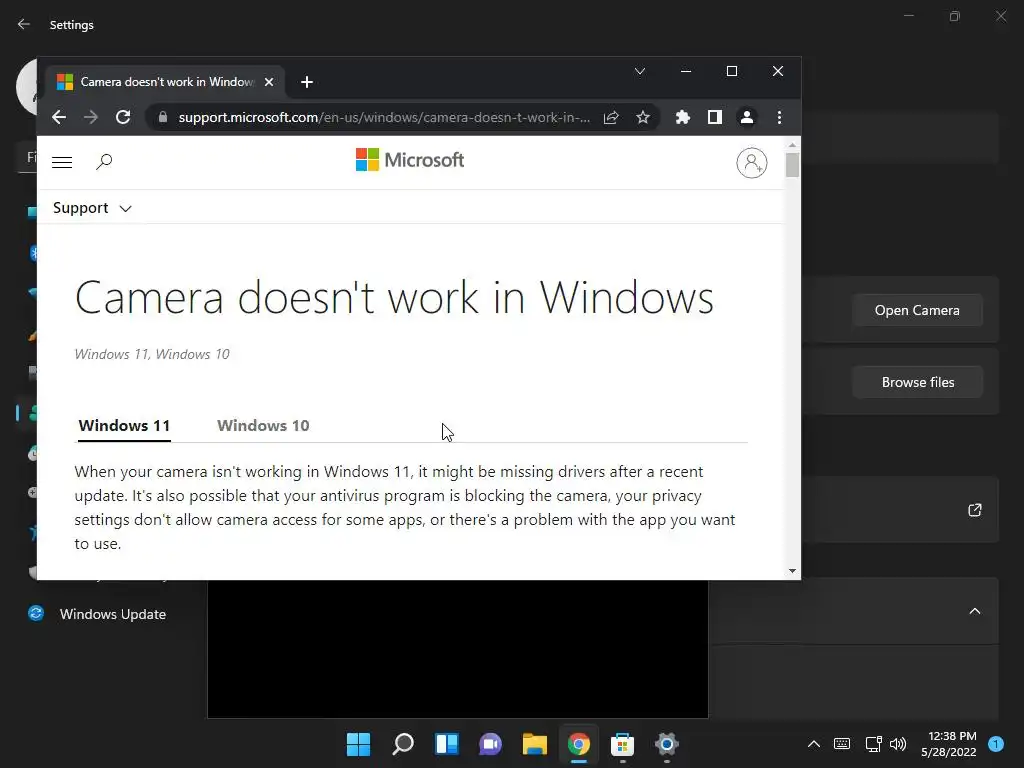Toggle Chrome side panel icon
The width and height of the screenshot is (1024, 768).
click(x=714, y=118)
